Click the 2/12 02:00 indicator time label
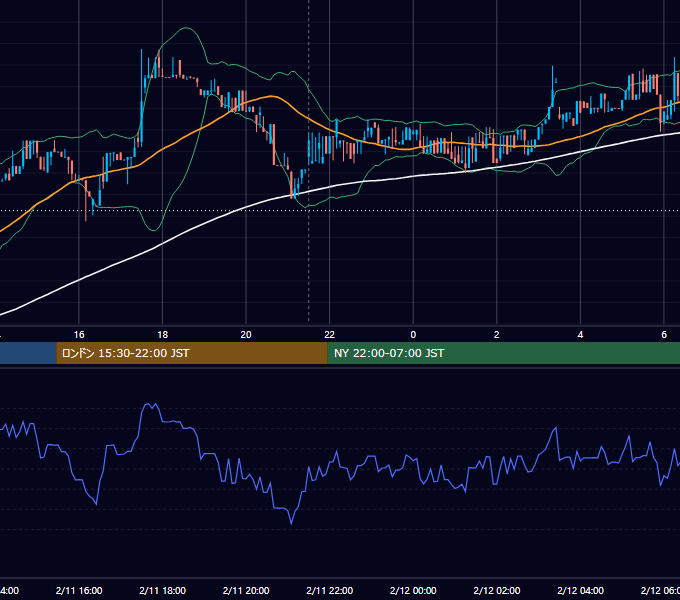This screenshot has width=680, height=600. pyautogui.click(x=497, y=590)
